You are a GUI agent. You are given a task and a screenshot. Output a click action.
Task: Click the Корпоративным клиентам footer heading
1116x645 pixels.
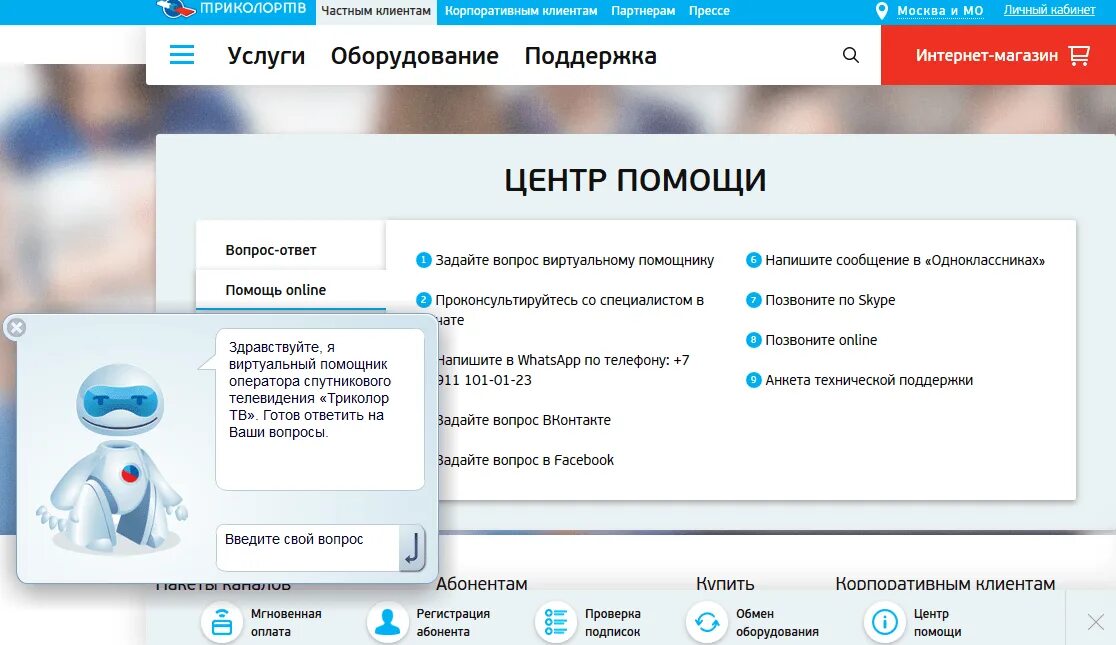coord(945,583)
